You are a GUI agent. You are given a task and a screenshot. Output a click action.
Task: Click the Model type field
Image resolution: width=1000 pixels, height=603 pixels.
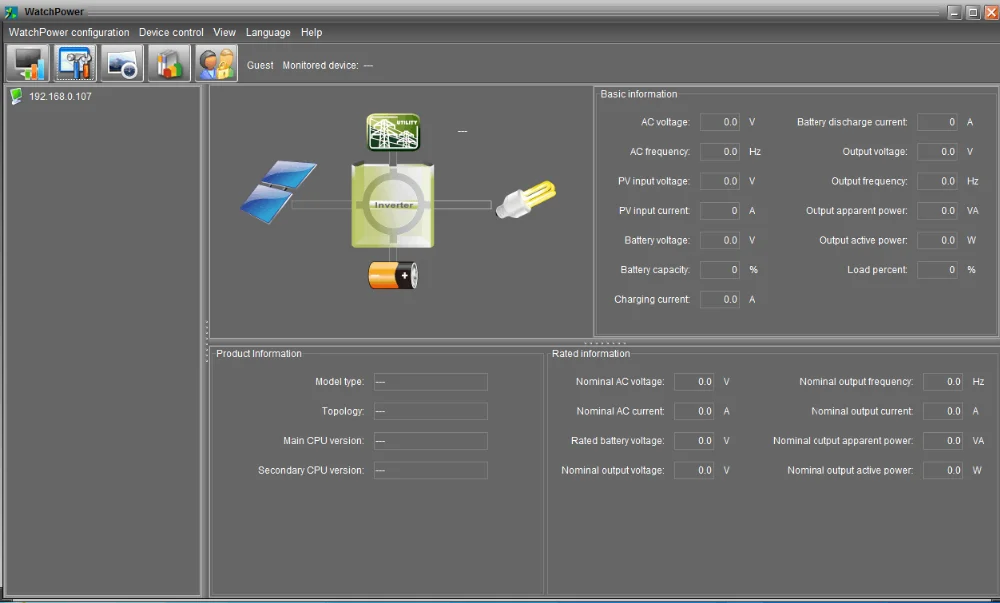pyautogui.click(x=430, y=382)
